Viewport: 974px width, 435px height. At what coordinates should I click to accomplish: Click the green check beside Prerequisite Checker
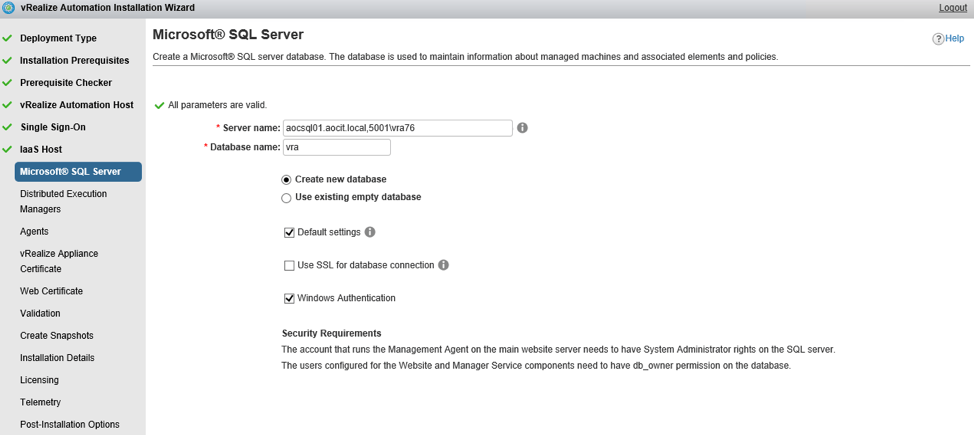(x=7, y=83)
